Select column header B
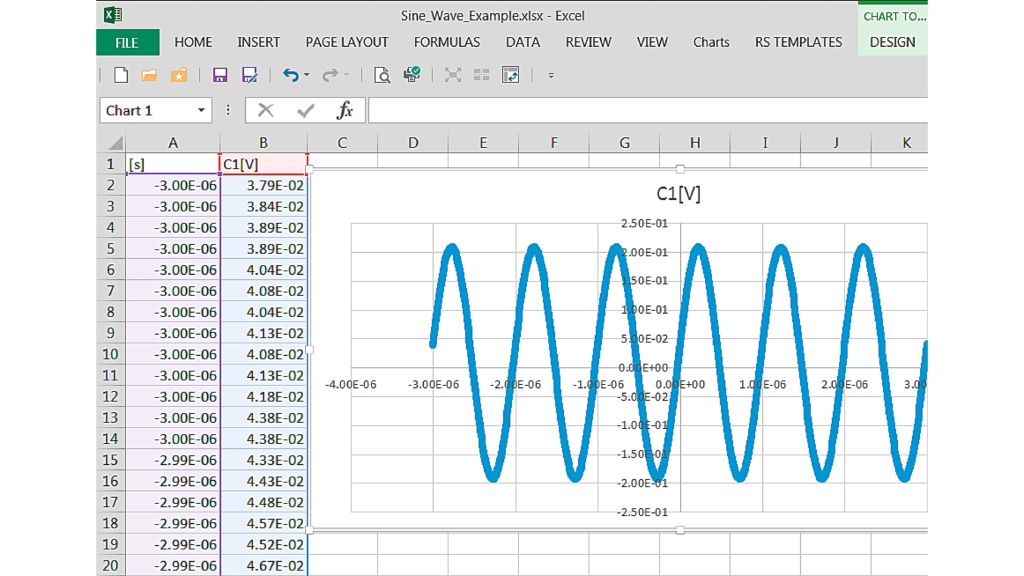The image size is (1024, 576). point(262,142)
